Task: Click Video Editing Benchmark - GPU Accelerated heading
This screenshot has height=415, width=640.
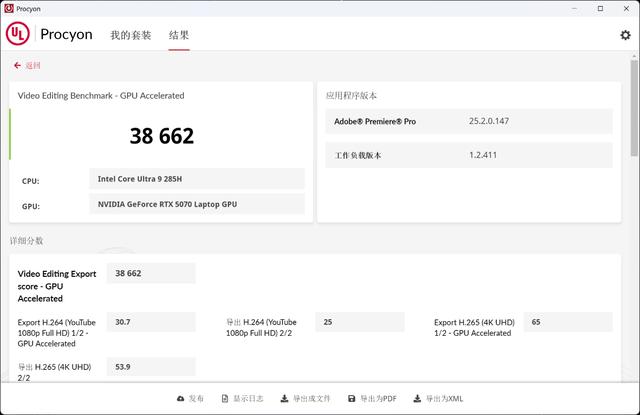Action: coord(101,95)
